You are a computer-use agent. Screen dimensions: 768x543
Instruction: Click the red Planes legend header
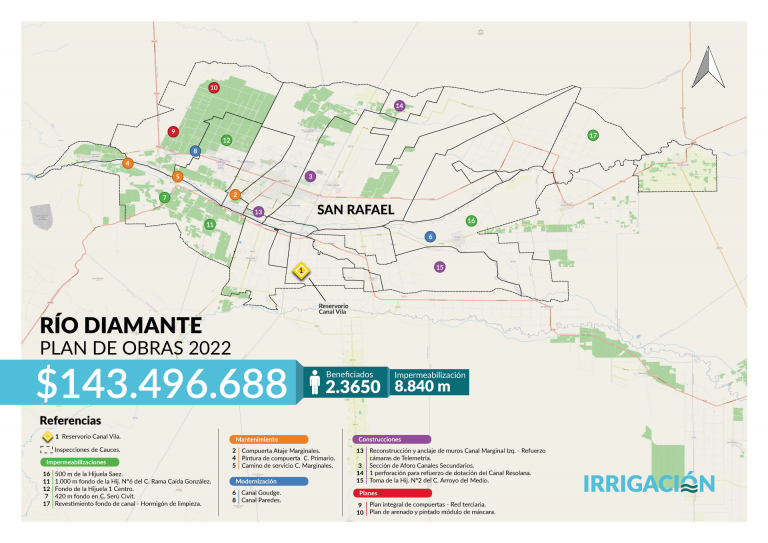pos(372,493)
